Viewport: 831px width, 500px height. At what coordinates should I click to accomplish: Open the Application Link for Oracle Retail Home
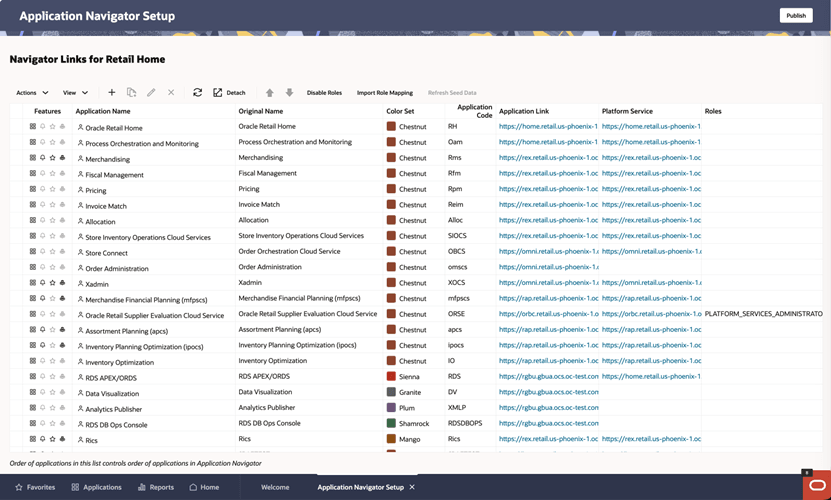[548, 126]
